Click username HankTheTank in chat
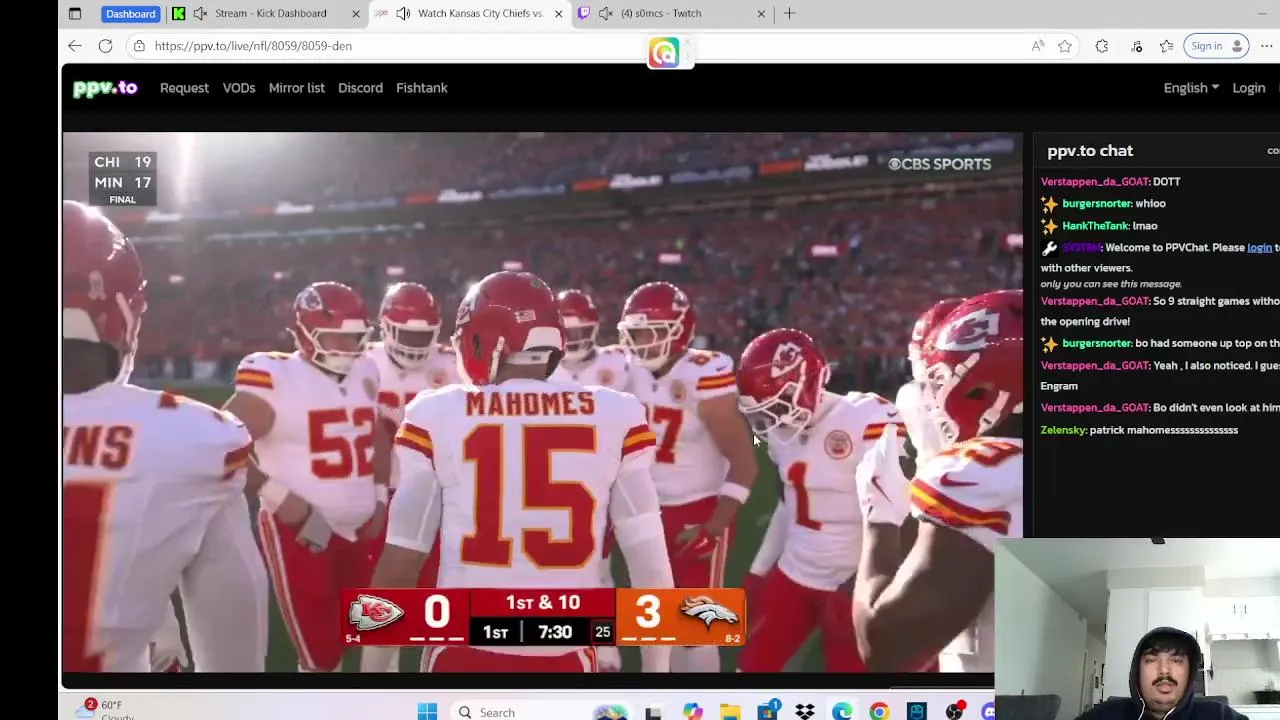1280x720 pixels. coord(1095,226)
